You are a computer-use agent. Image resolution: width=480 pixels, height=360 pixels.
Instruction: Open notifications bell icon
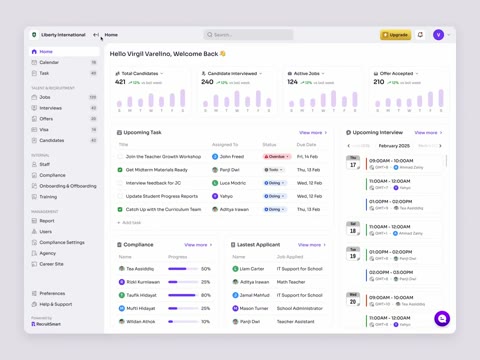point(420,35)
